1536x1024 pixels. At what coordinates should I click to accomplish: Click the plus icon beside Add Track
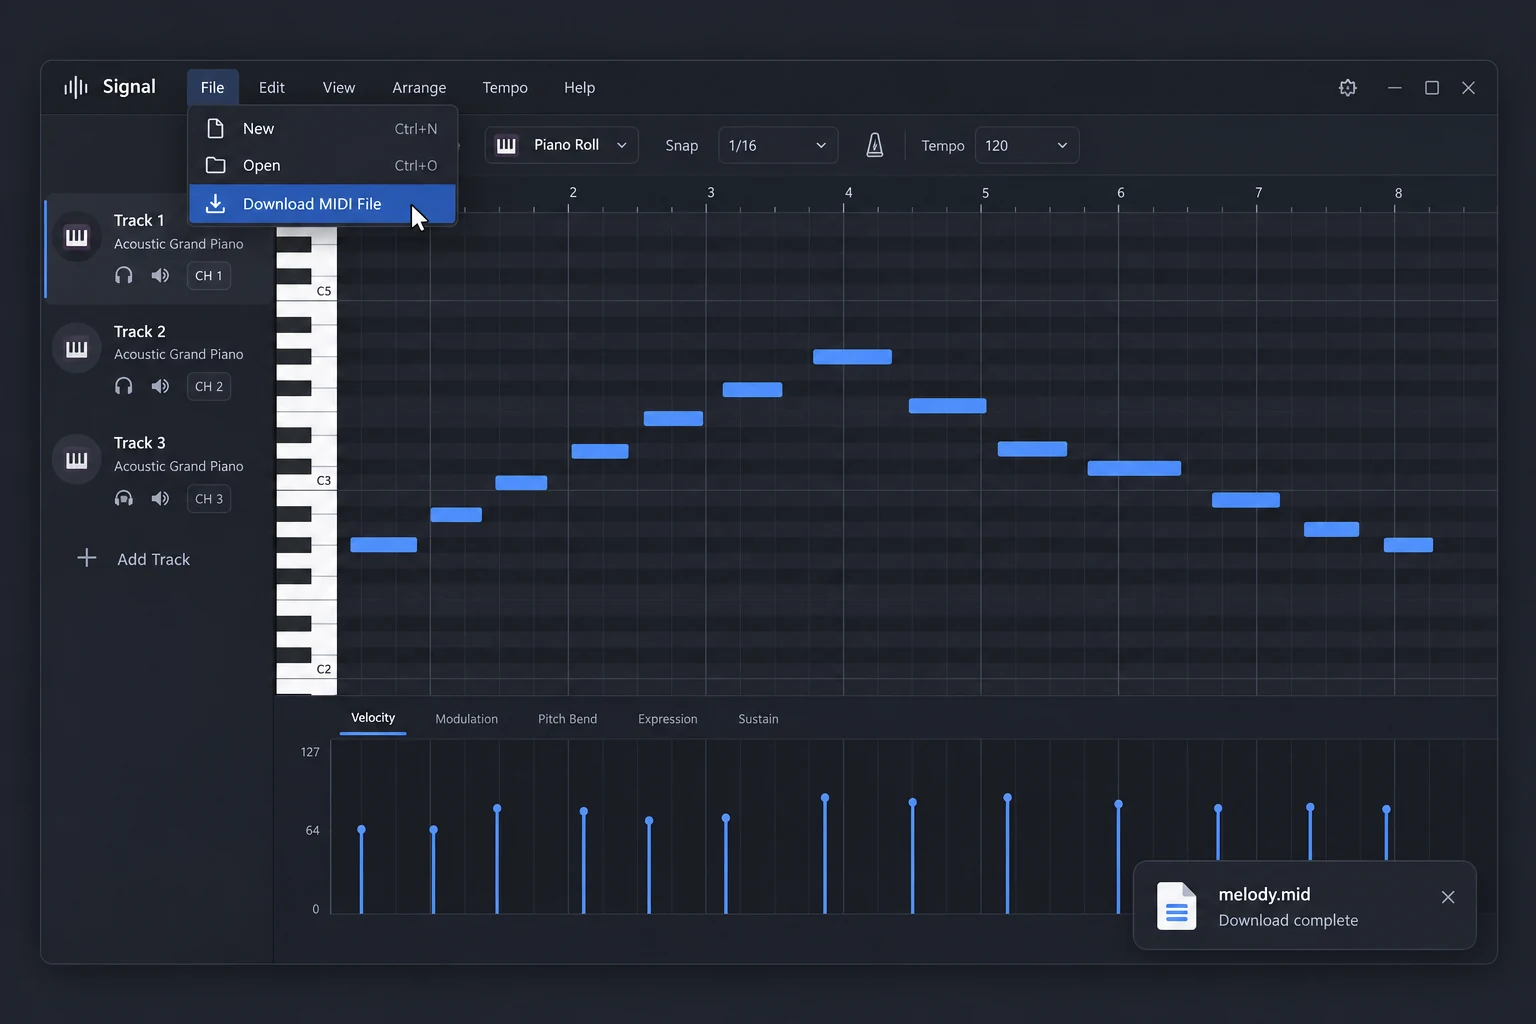point(87,558)
